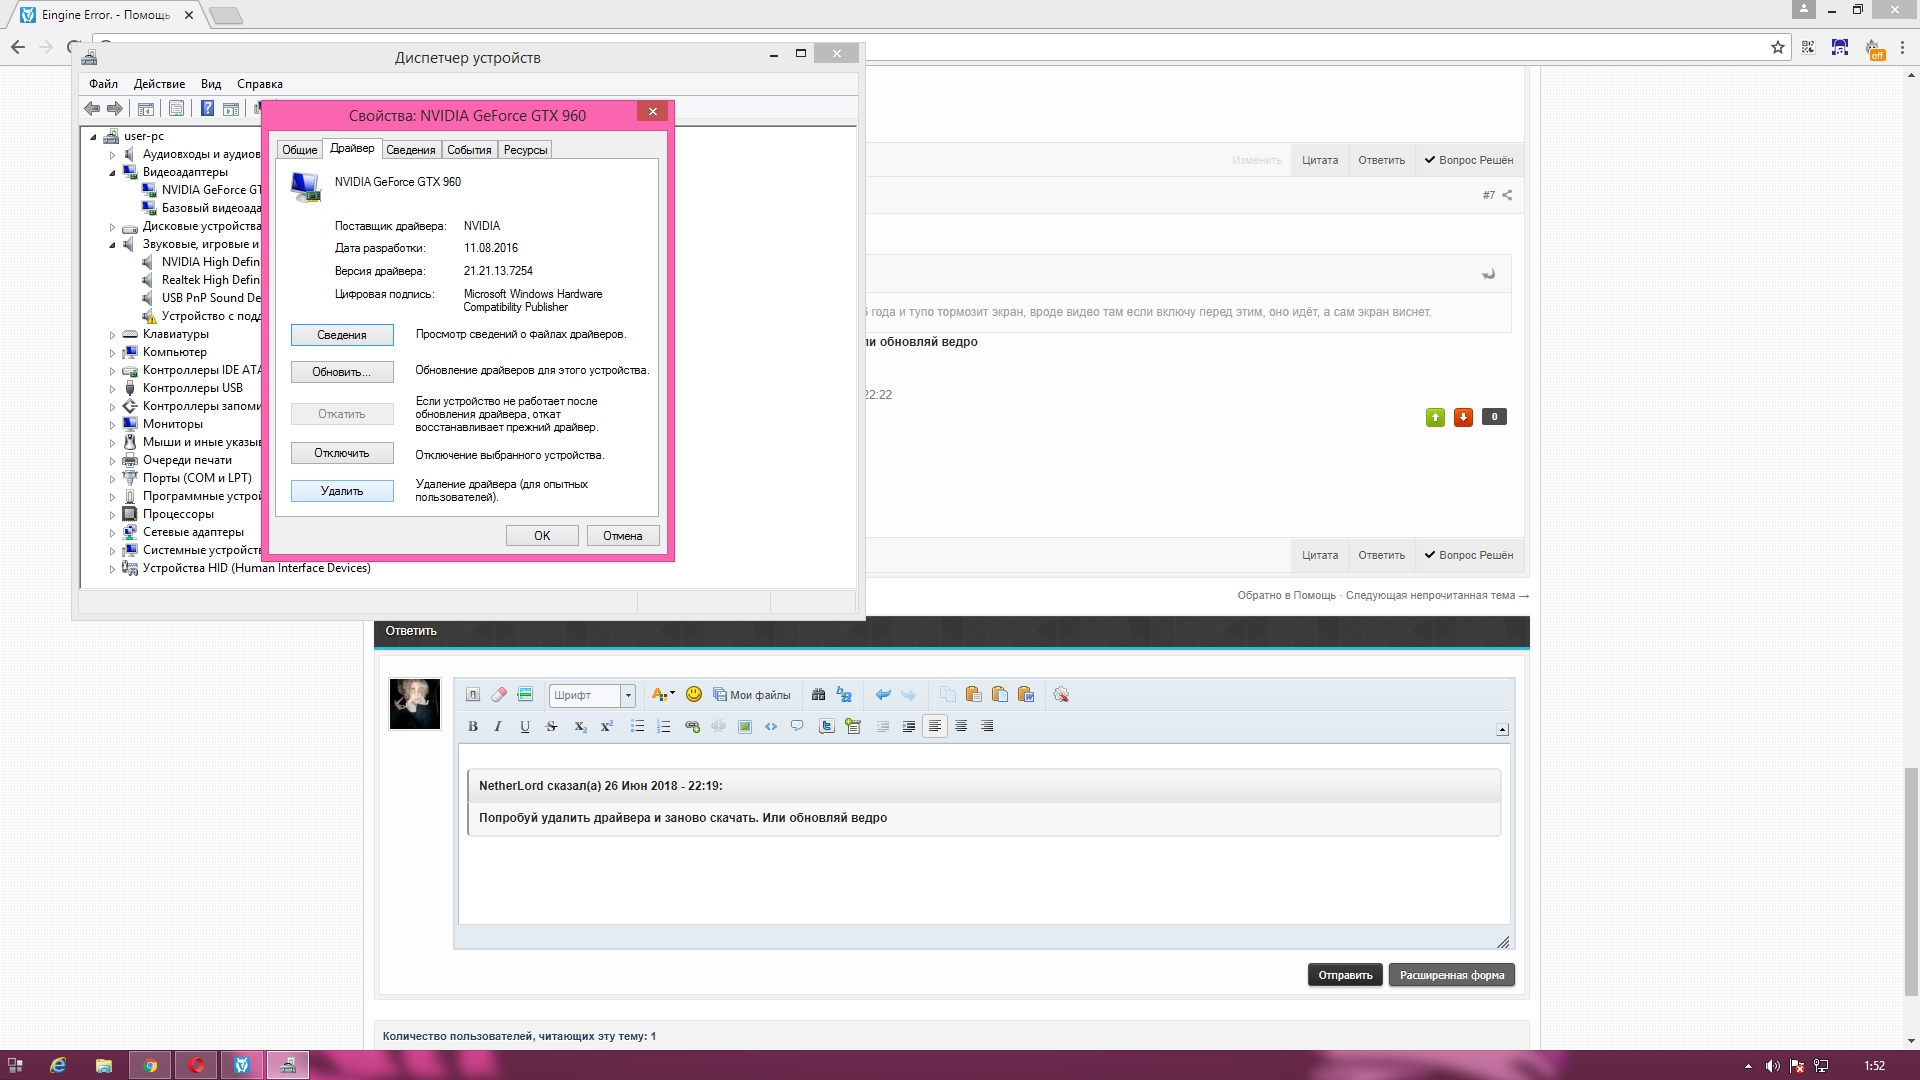Expand the Мониторы tree node
Screen dimensions: 1920x1080
click(112, 425)
